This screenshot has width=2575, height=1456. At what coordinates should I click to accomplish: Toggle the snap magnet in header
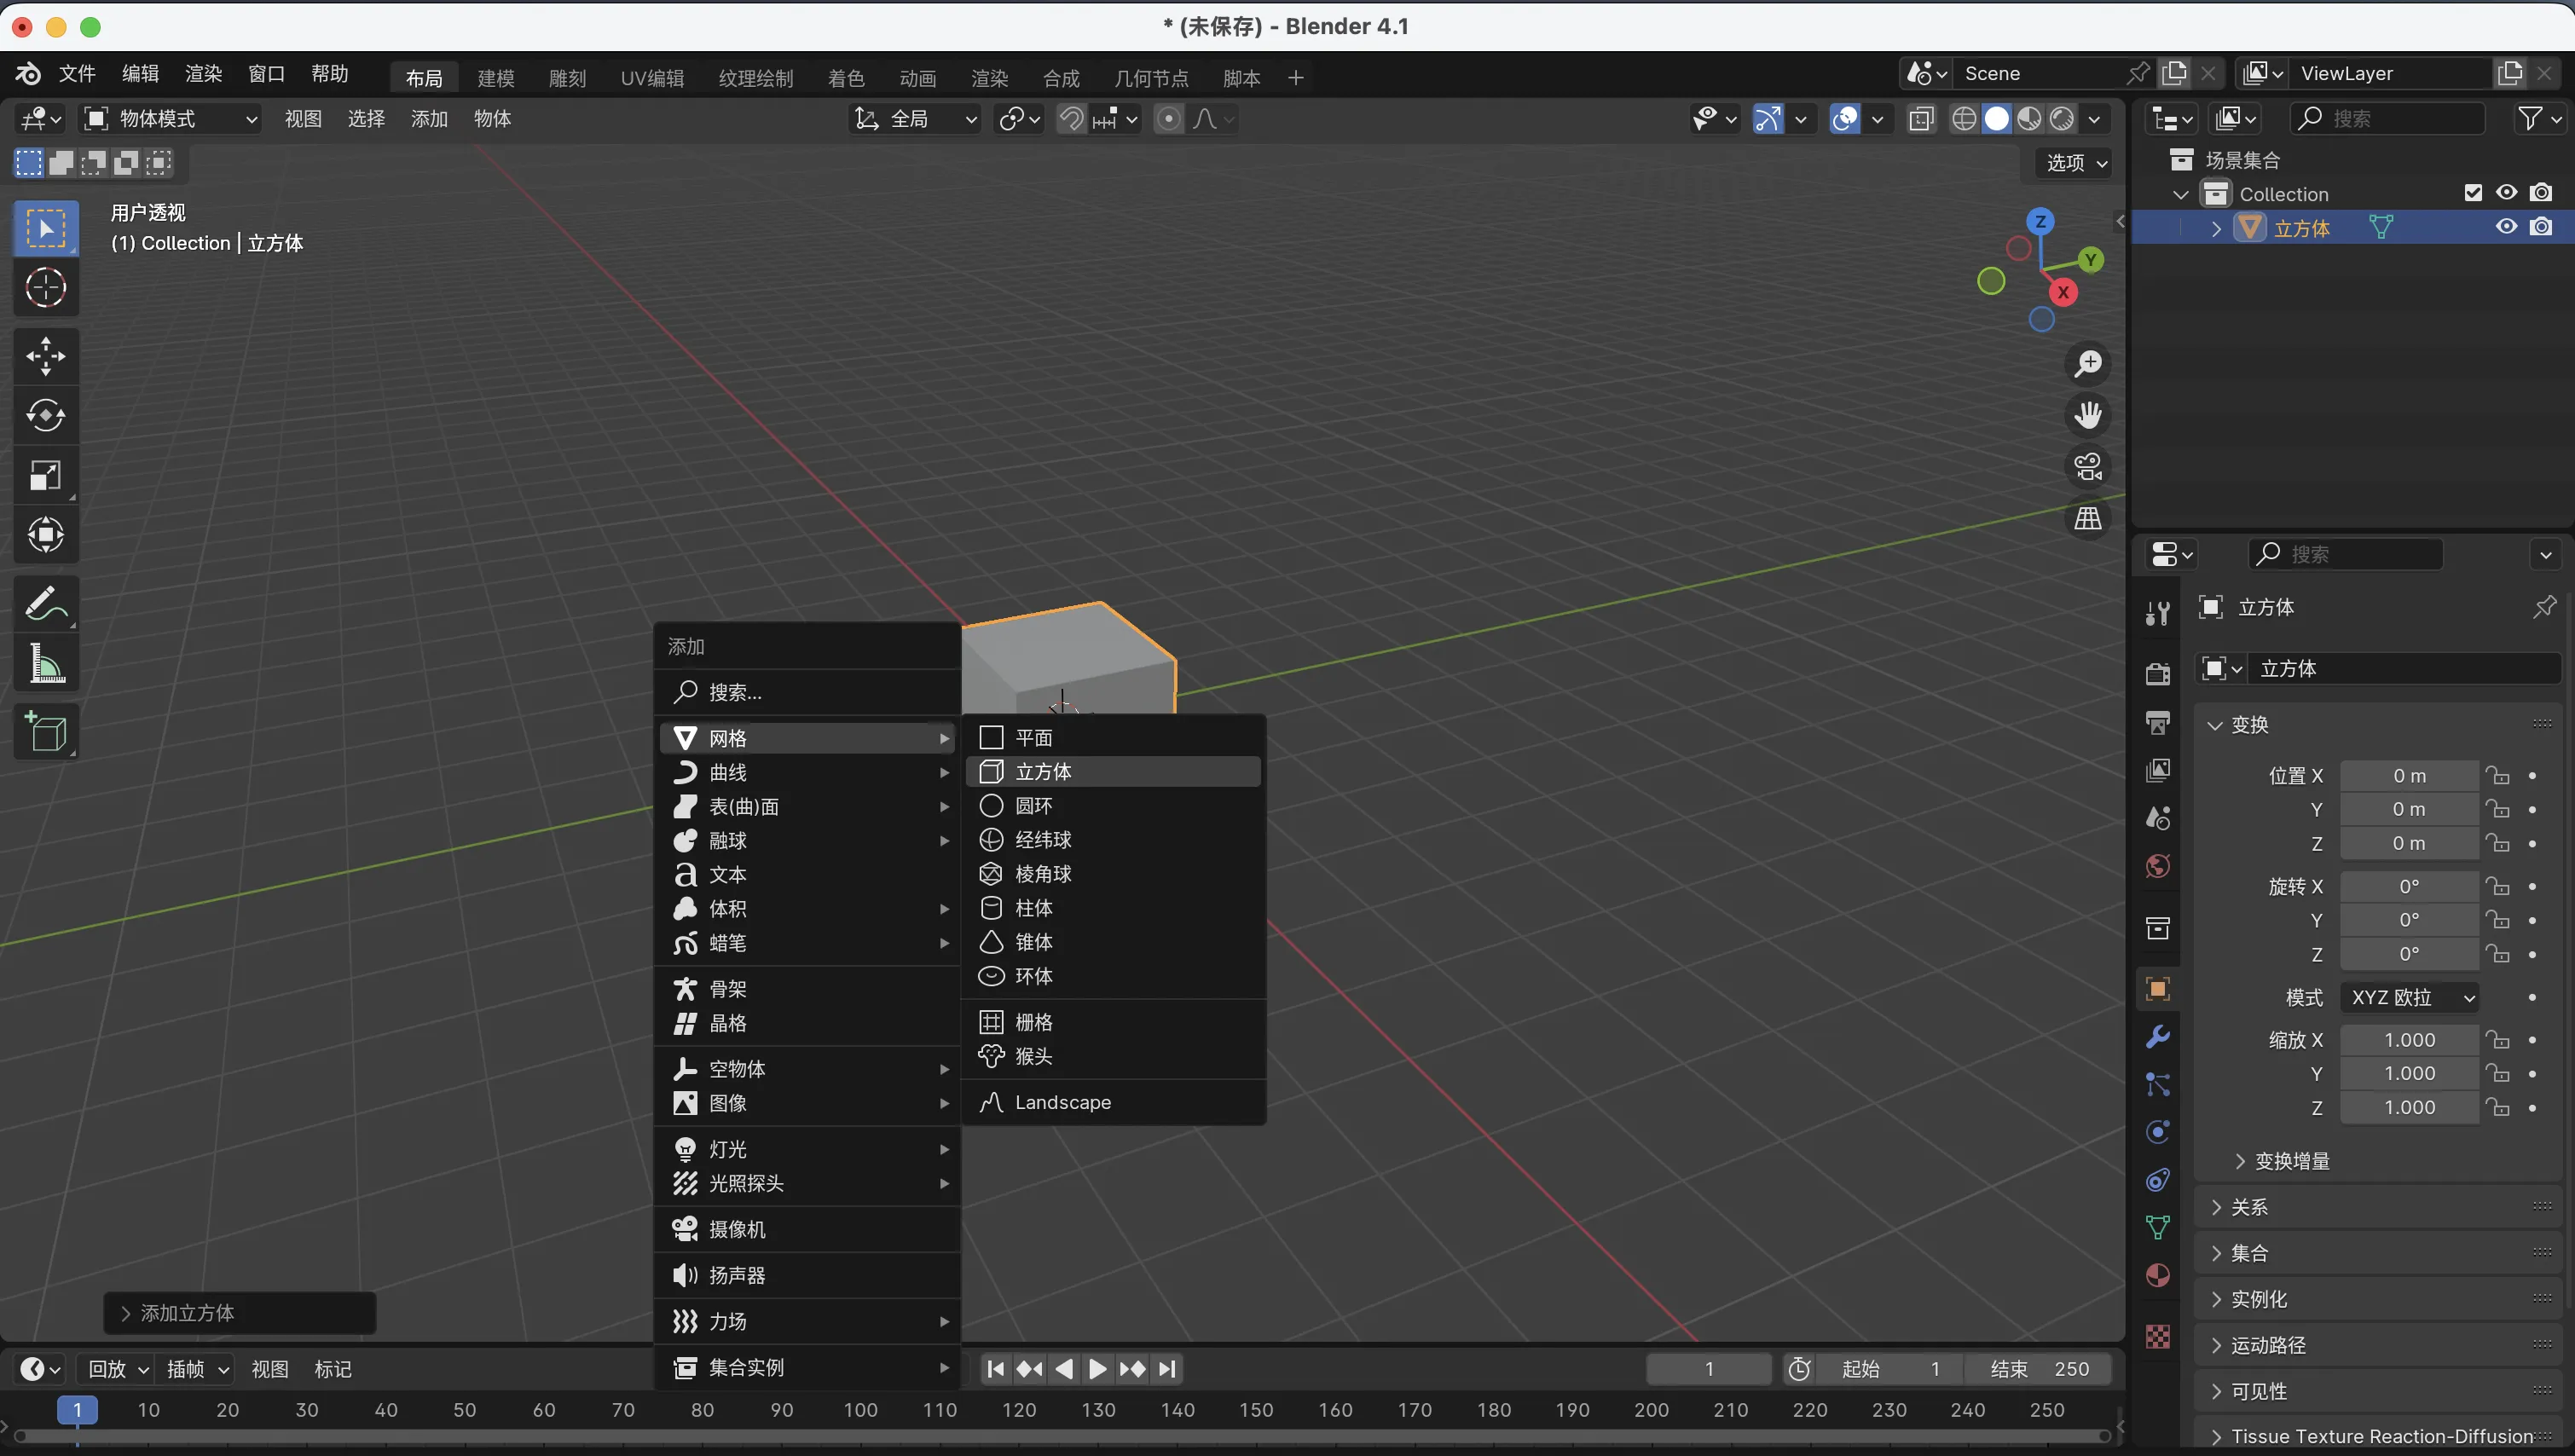[1071, 119]
